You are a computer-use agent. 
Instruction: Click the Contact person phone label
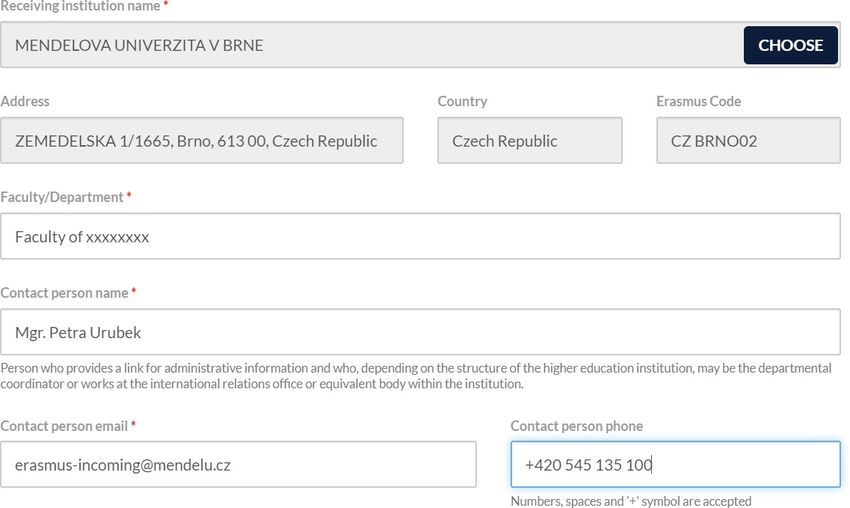(x=577, y=426)
